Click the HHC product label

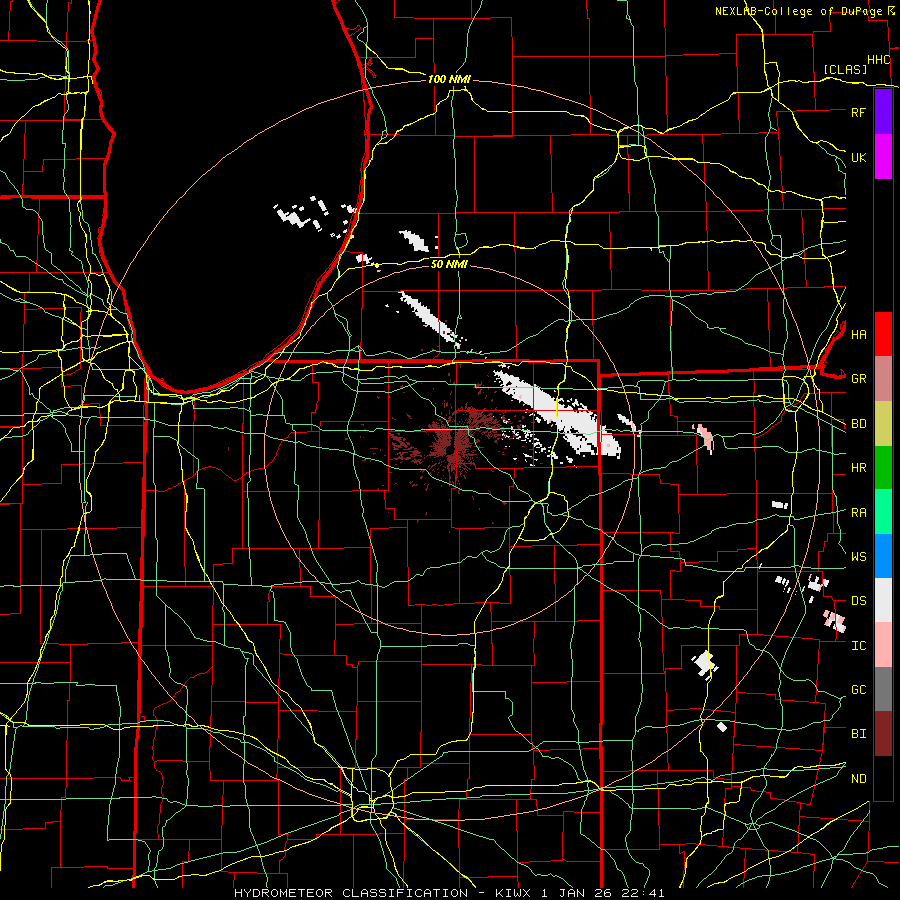[x=879, y=60]
